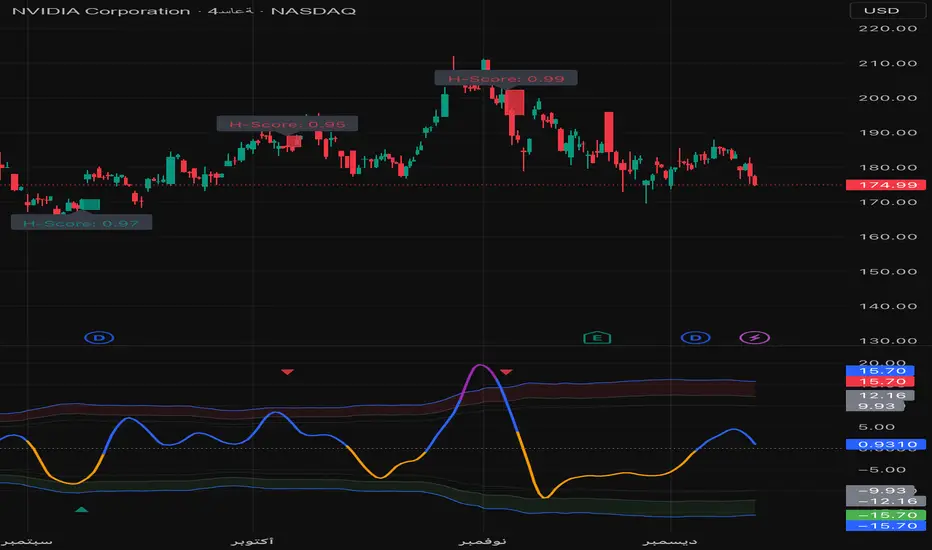This screenshot has width=932, height=550.
Task: Click the purple peak of the oscillator line
Action: [480, 366]
